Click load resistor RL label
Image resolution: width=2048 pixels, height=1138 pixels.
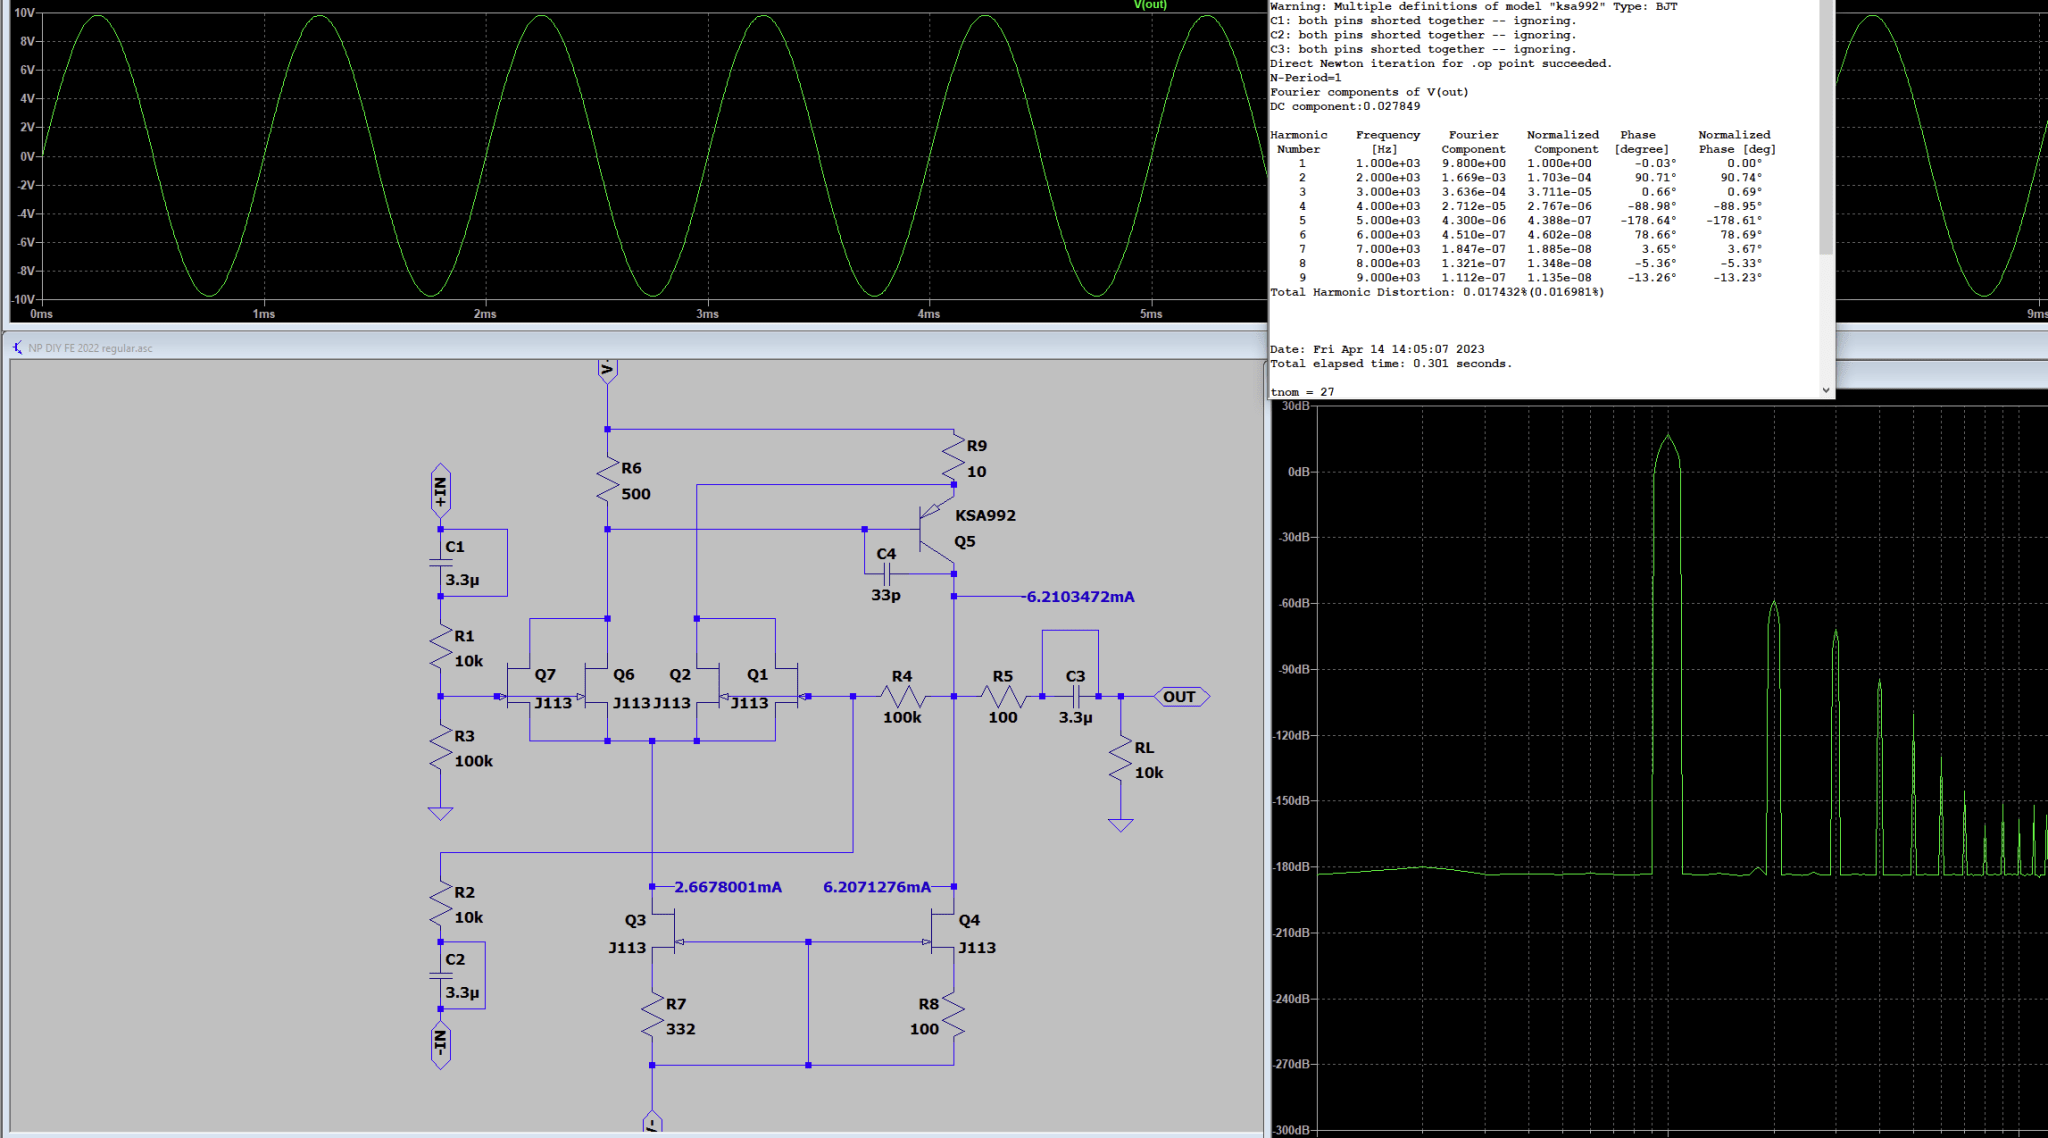(x=1144, y=748)
